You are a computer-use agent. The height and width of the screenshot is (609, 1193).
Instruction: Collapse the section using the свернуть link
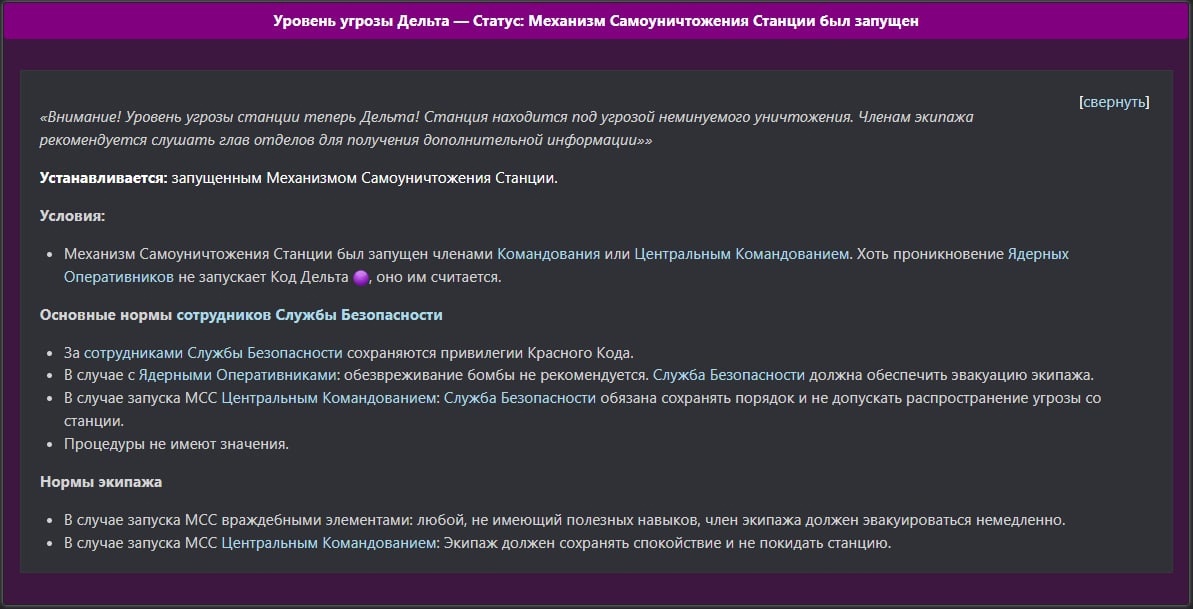[1114, 102]
